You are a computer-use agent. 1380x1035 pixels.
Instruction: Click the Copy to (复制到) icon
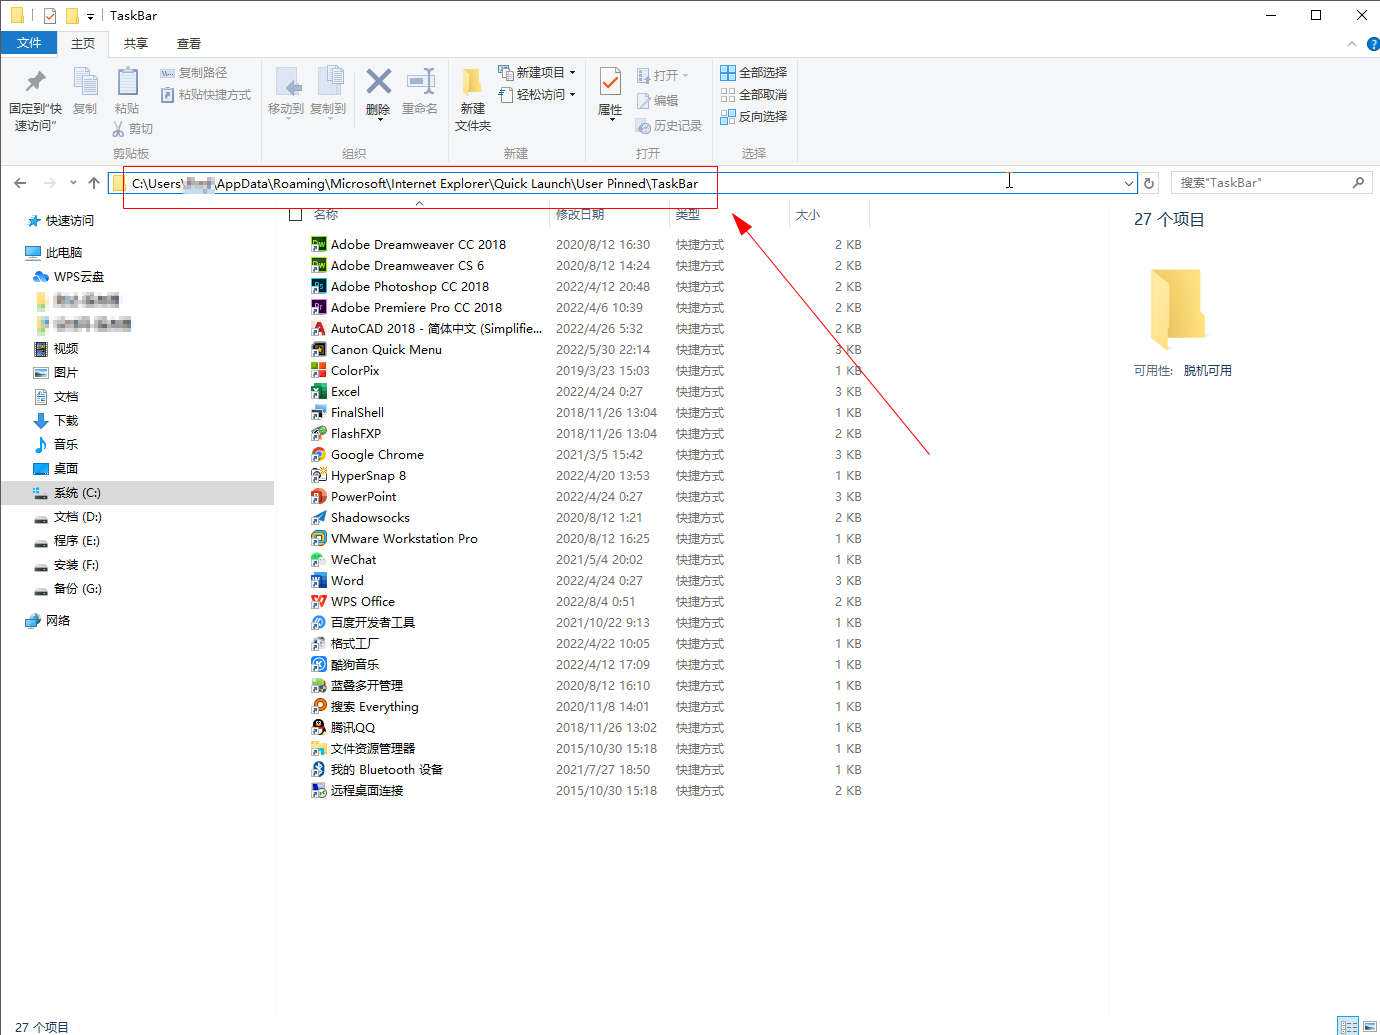[x=329, y=82]
